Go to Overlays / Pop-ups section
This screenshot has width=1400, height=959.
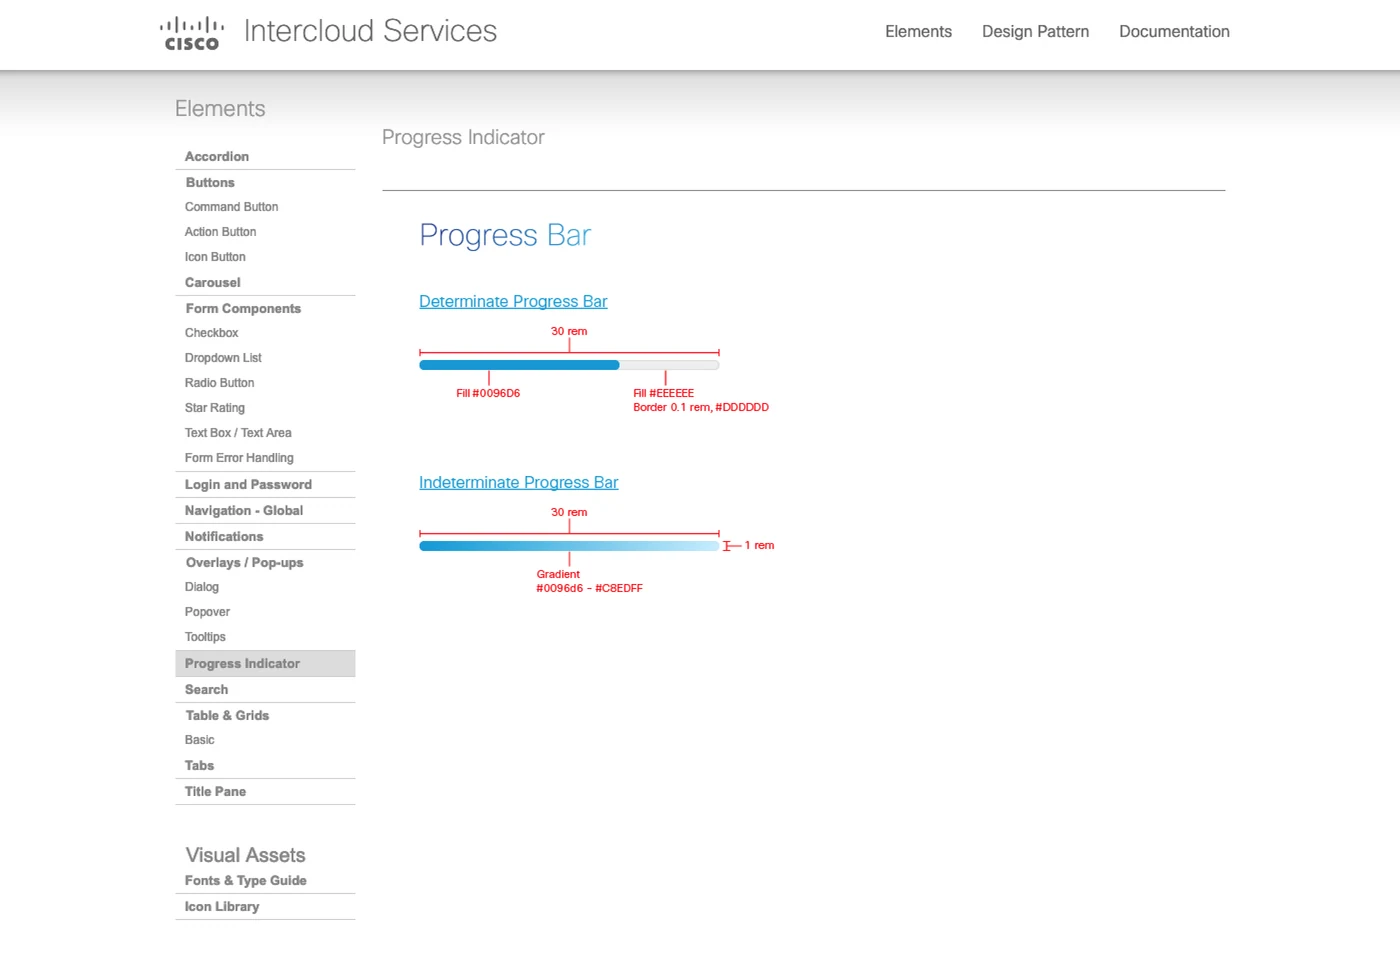click(244, 563)
